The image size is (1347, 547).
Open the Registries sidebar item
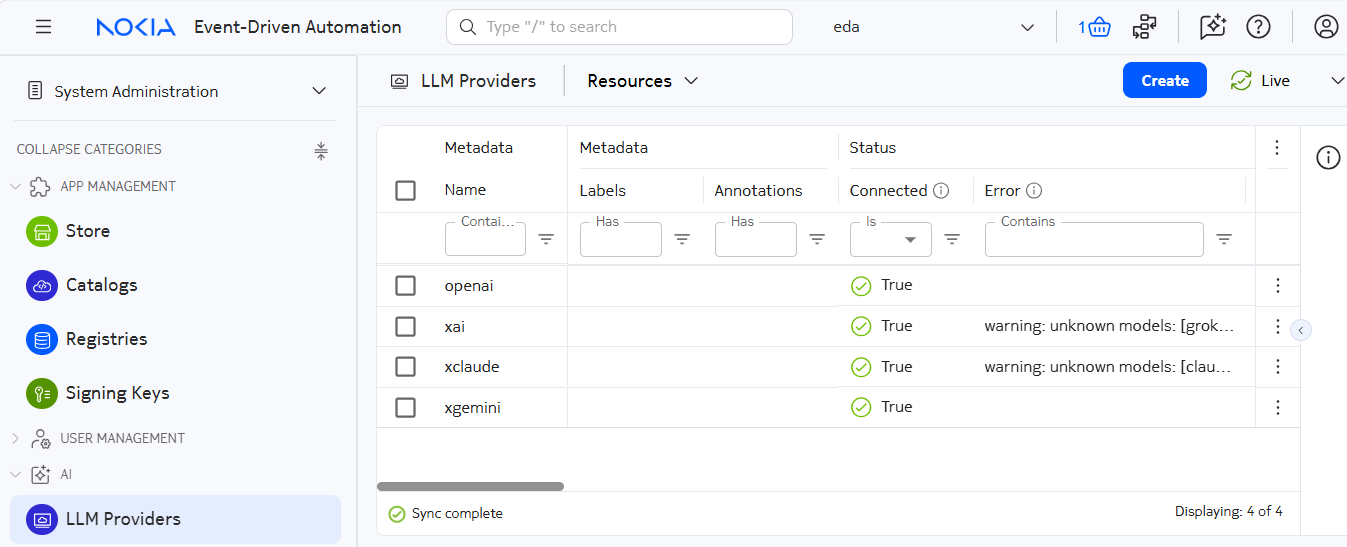point(175,339)
